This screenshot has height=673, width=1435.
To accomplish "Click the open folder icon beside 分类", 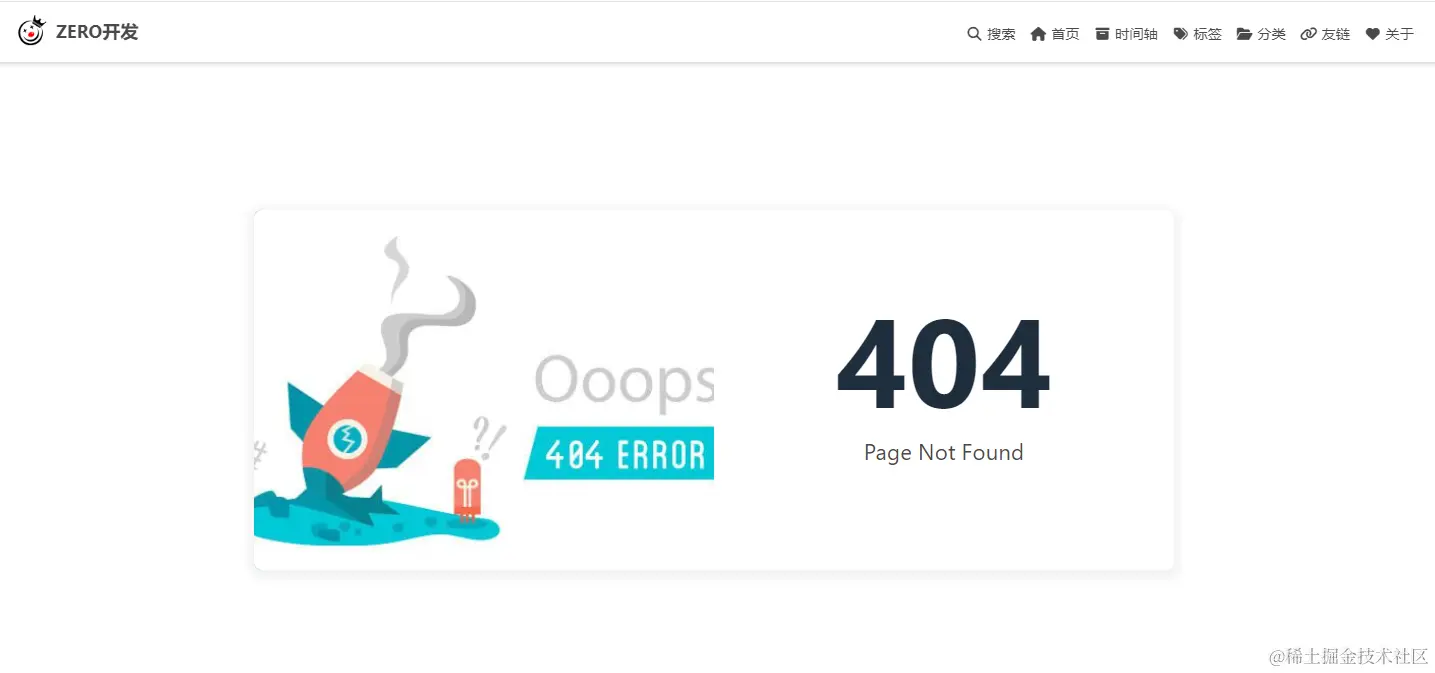I will tap(1244, 34).
